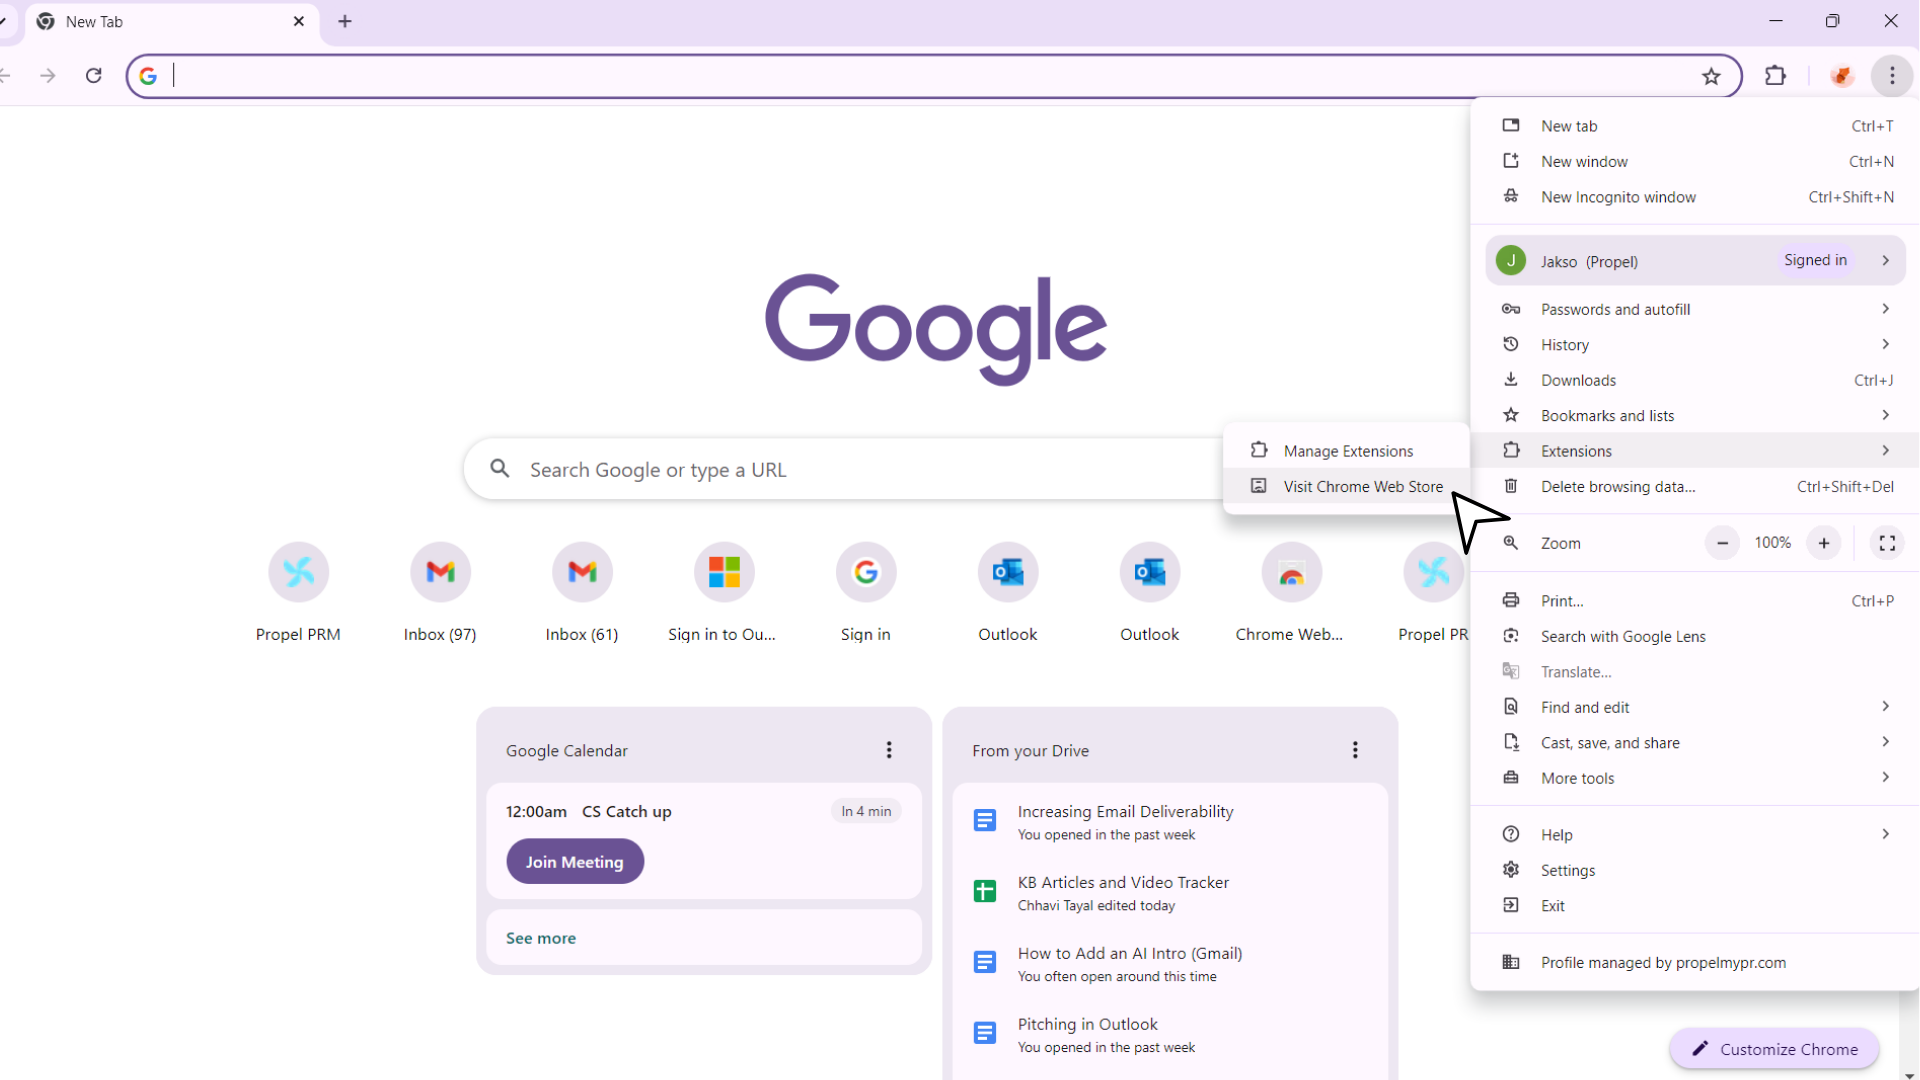This screenshot has height=1080, width=1920.
Task: Reload the page with the refresh icon
Action: coord(93,76)
